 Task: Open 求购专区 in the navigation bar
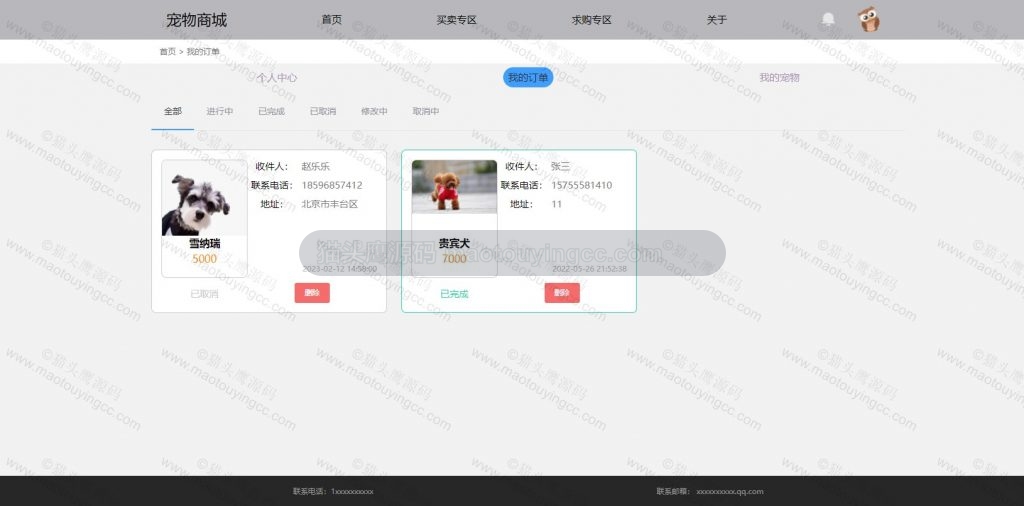coord(592,20)
